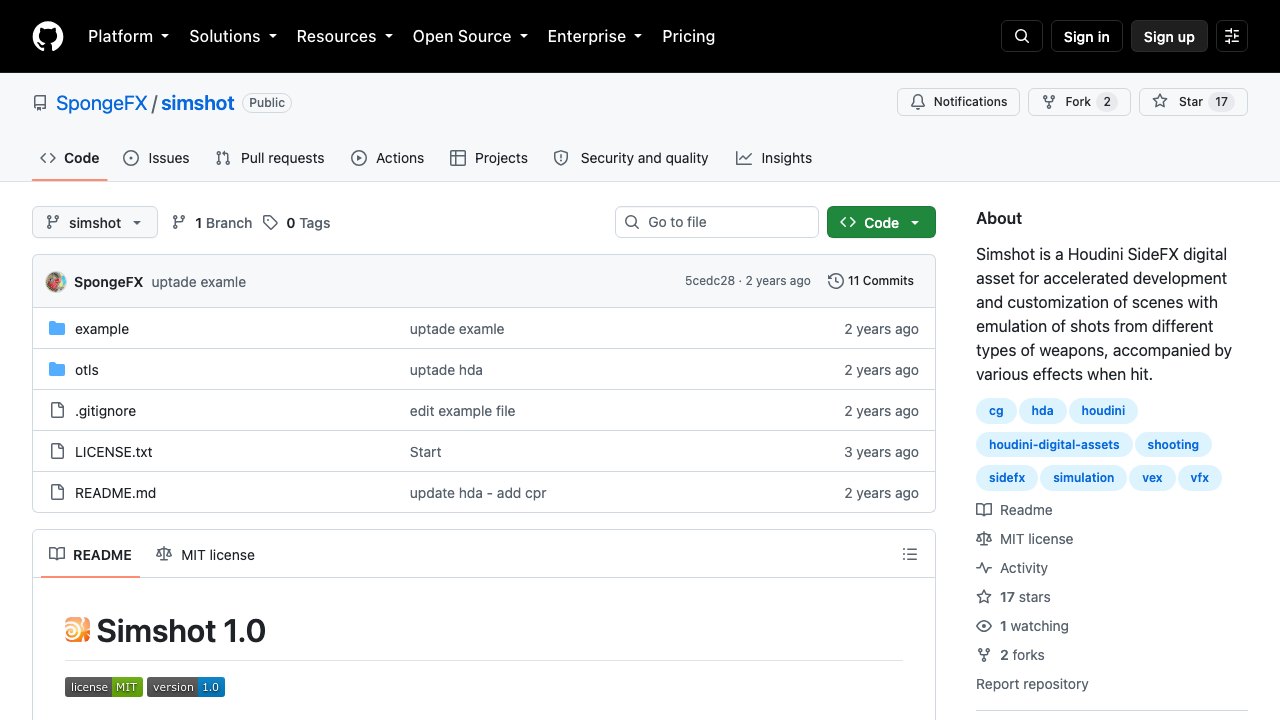Open the cg topic tag
Screen dimensions: 1280x720
[996, 411]
